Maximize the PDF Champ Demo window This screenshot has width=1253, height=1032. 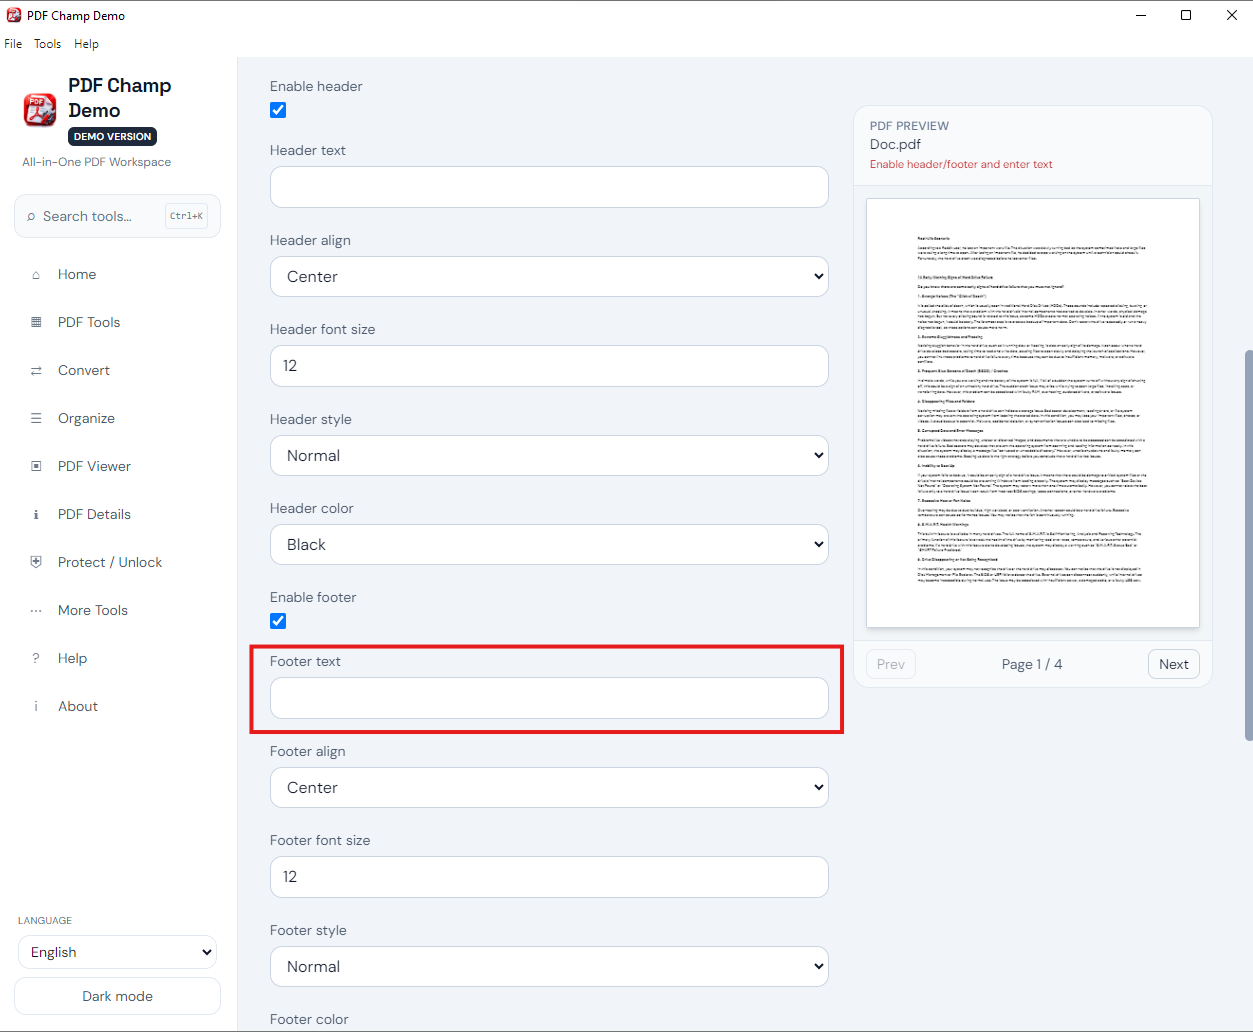pos(1186,15)
